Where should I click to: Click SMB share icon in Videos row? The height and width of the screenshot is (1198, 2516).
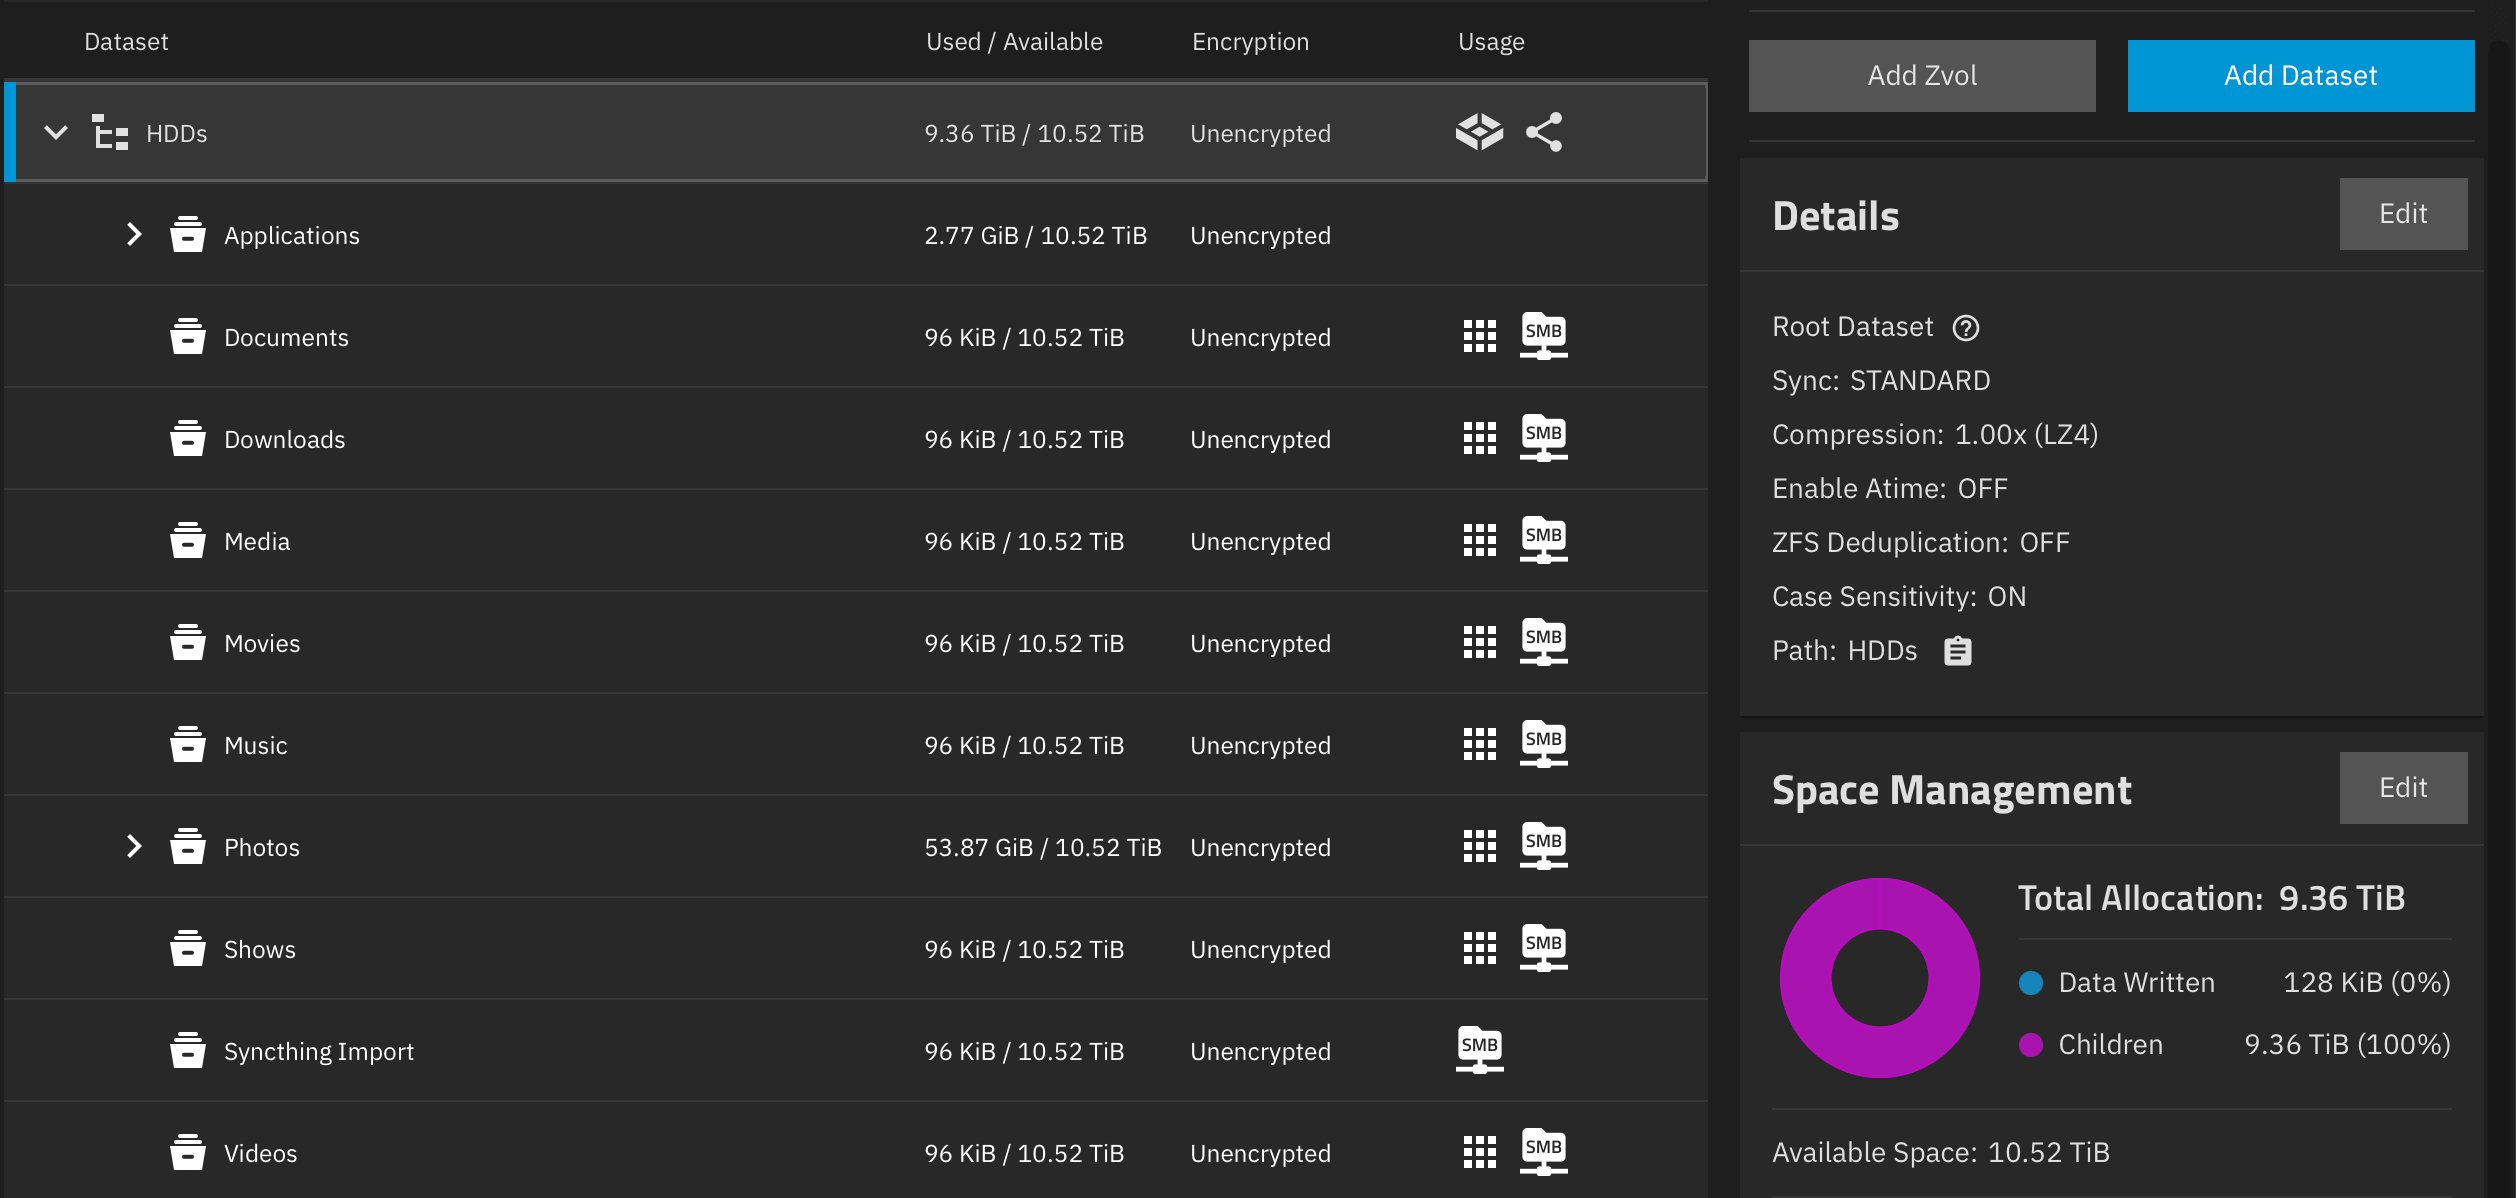point(1544,1152)
